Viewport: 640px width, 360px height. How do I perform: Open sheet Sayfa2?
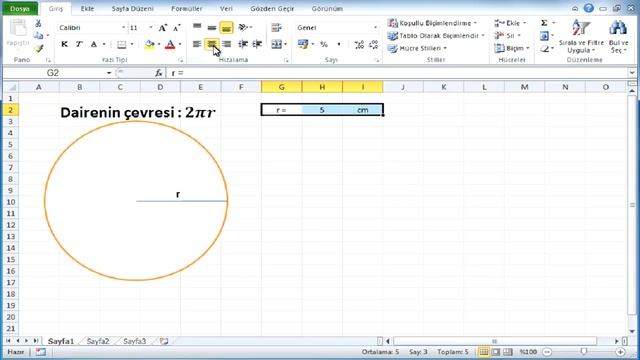98,341
